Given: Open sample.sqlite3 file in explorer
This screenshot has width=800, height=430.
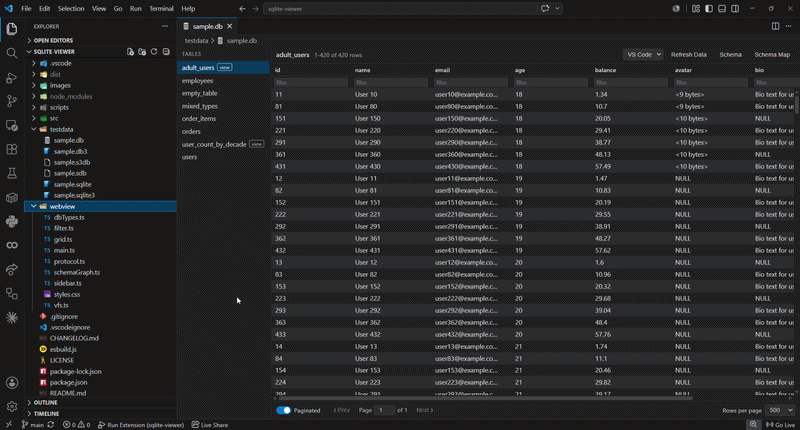Looking at the screenshot, I should [x=74, y=195].
